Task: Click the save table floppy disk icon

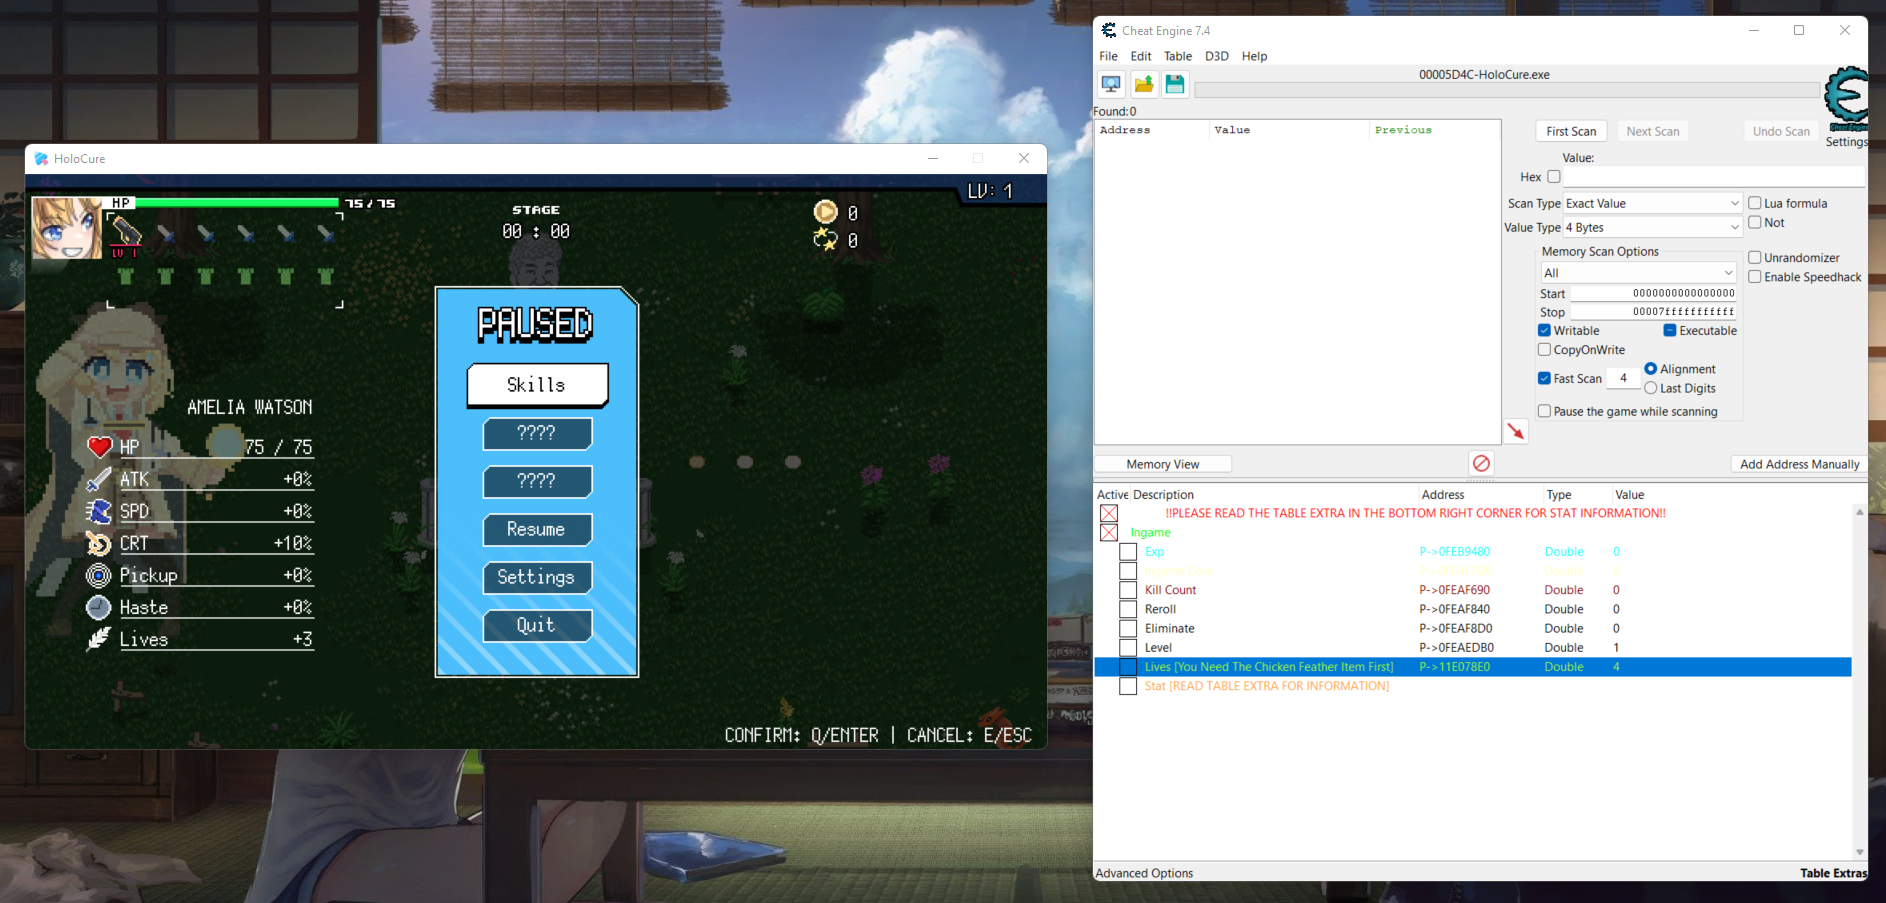Action: pos(1175,85)
